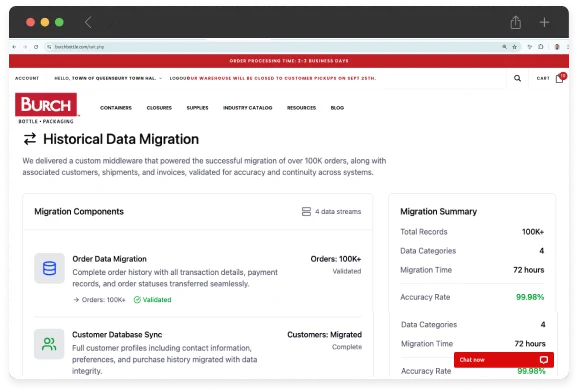Viewport: 580px width, 392px height.
Task: Click the speech bubble icon on Chat now
Action: [544, 360]
